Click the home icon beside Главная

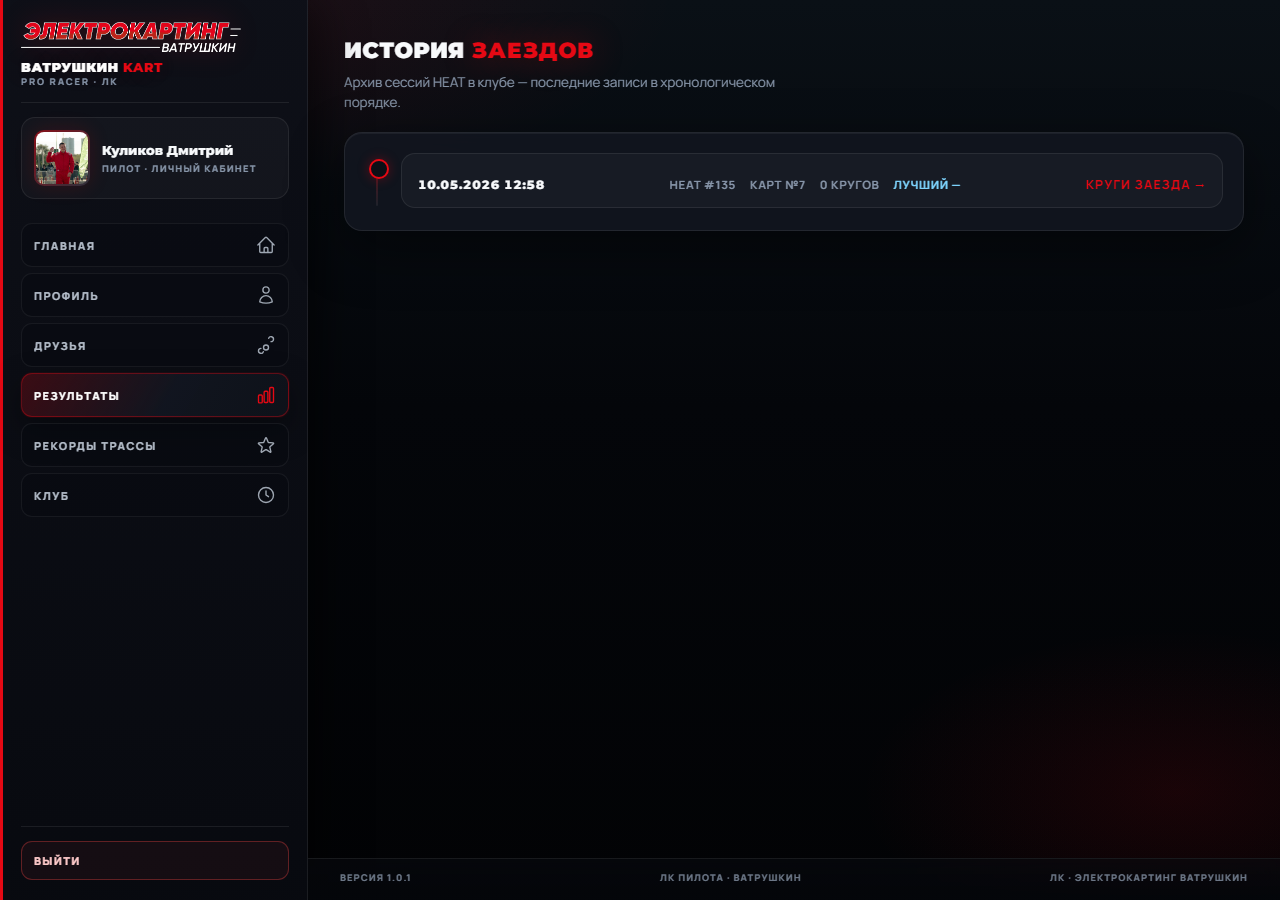click(266, 245)
